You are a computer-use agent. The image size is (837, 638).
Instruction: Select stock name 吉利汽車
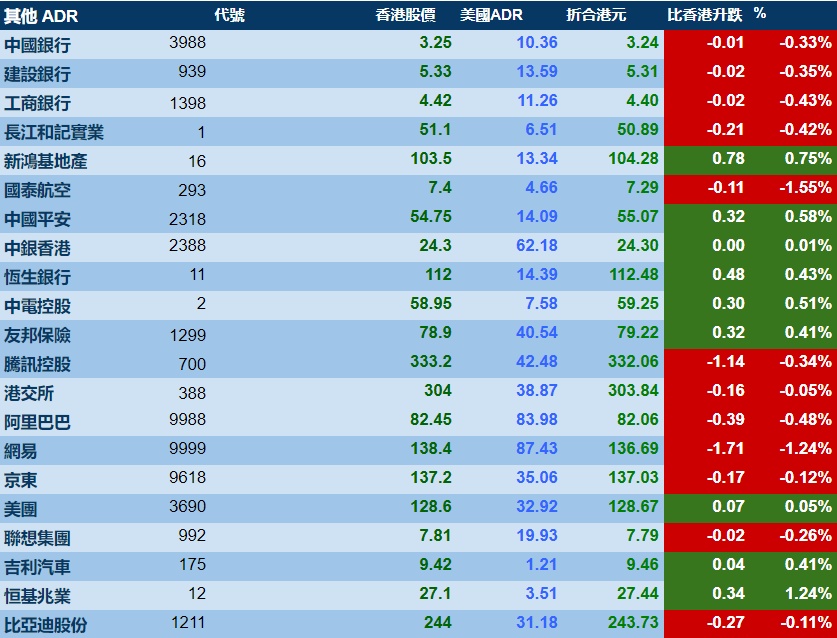coord(37,567)
